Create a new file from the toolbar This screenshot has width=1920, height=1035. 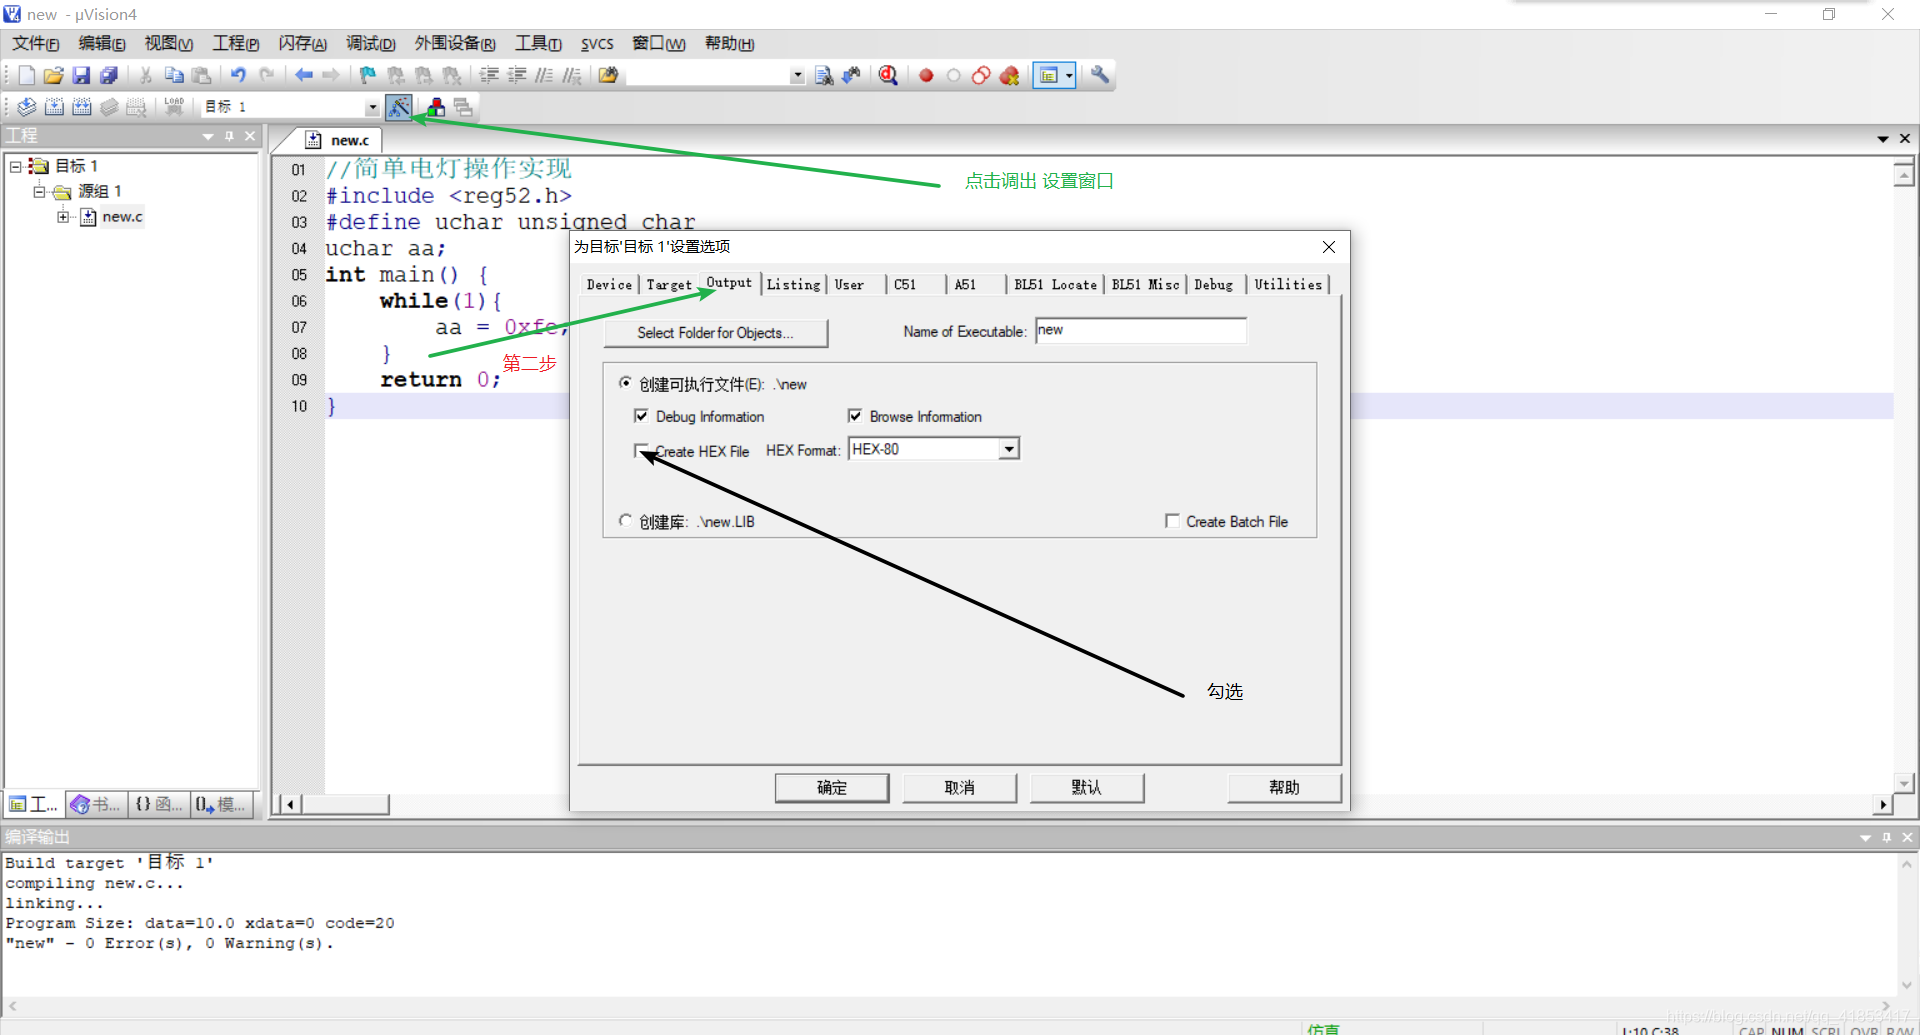point(27,75)
